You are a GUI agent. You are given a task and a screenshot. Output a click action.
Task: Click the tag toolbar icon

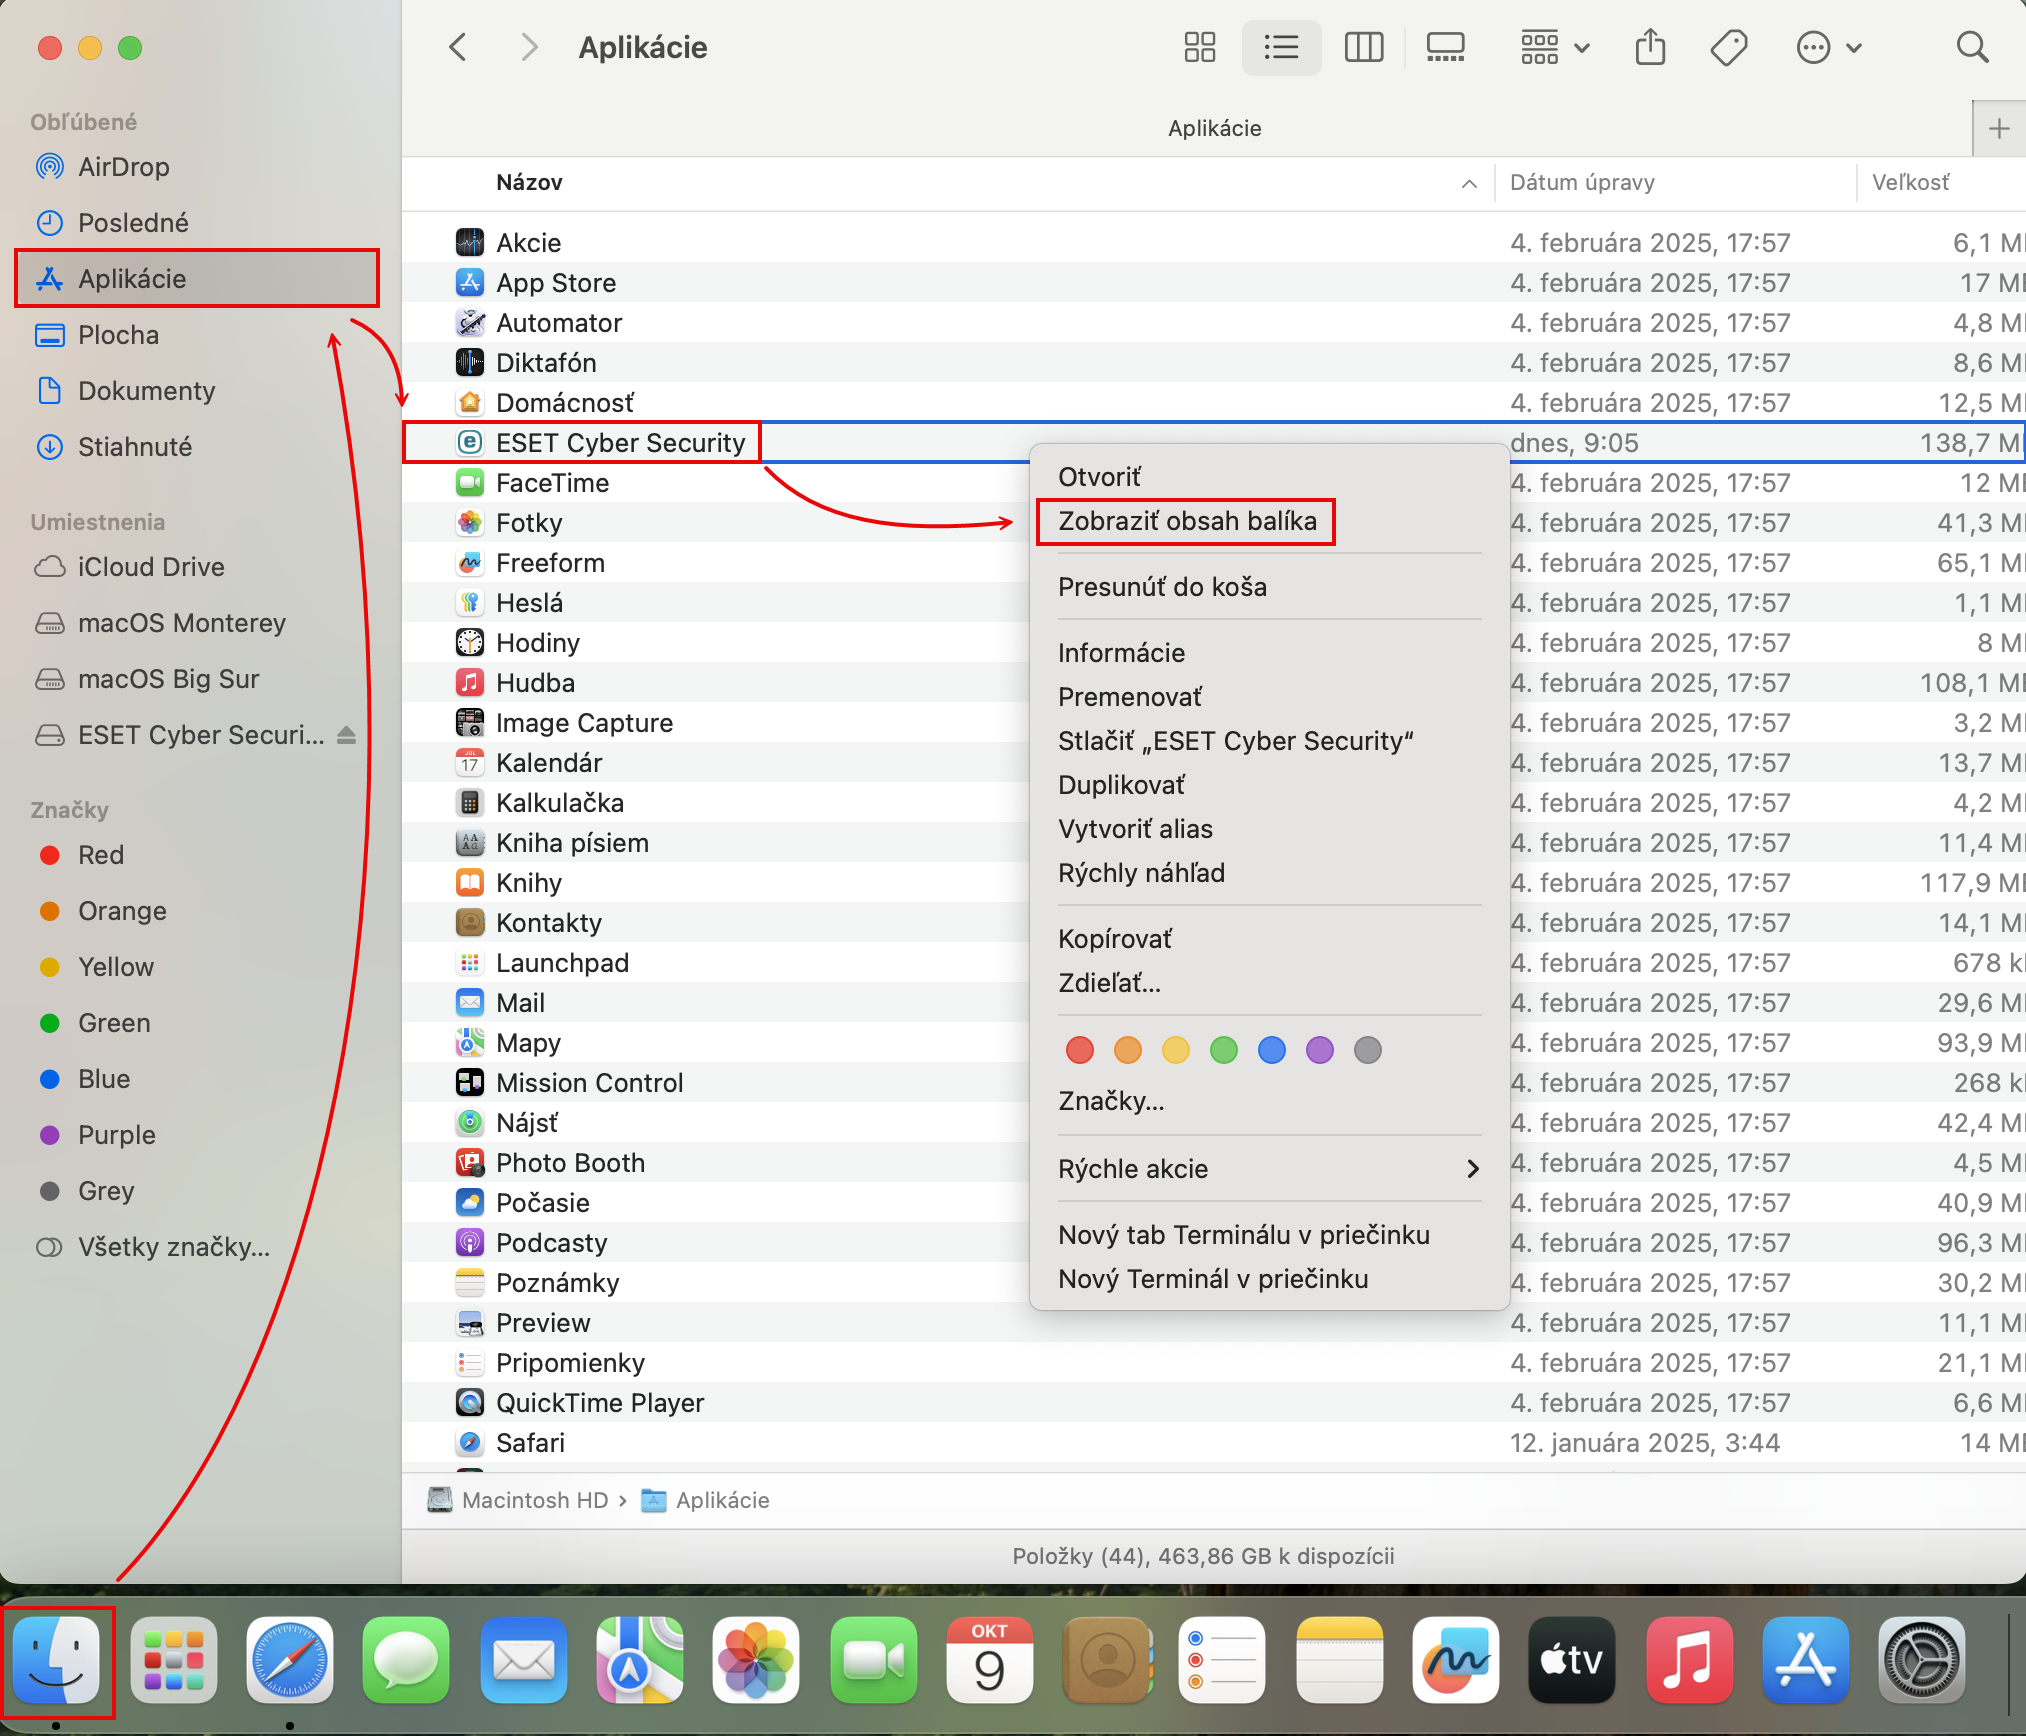point(1728,47)
